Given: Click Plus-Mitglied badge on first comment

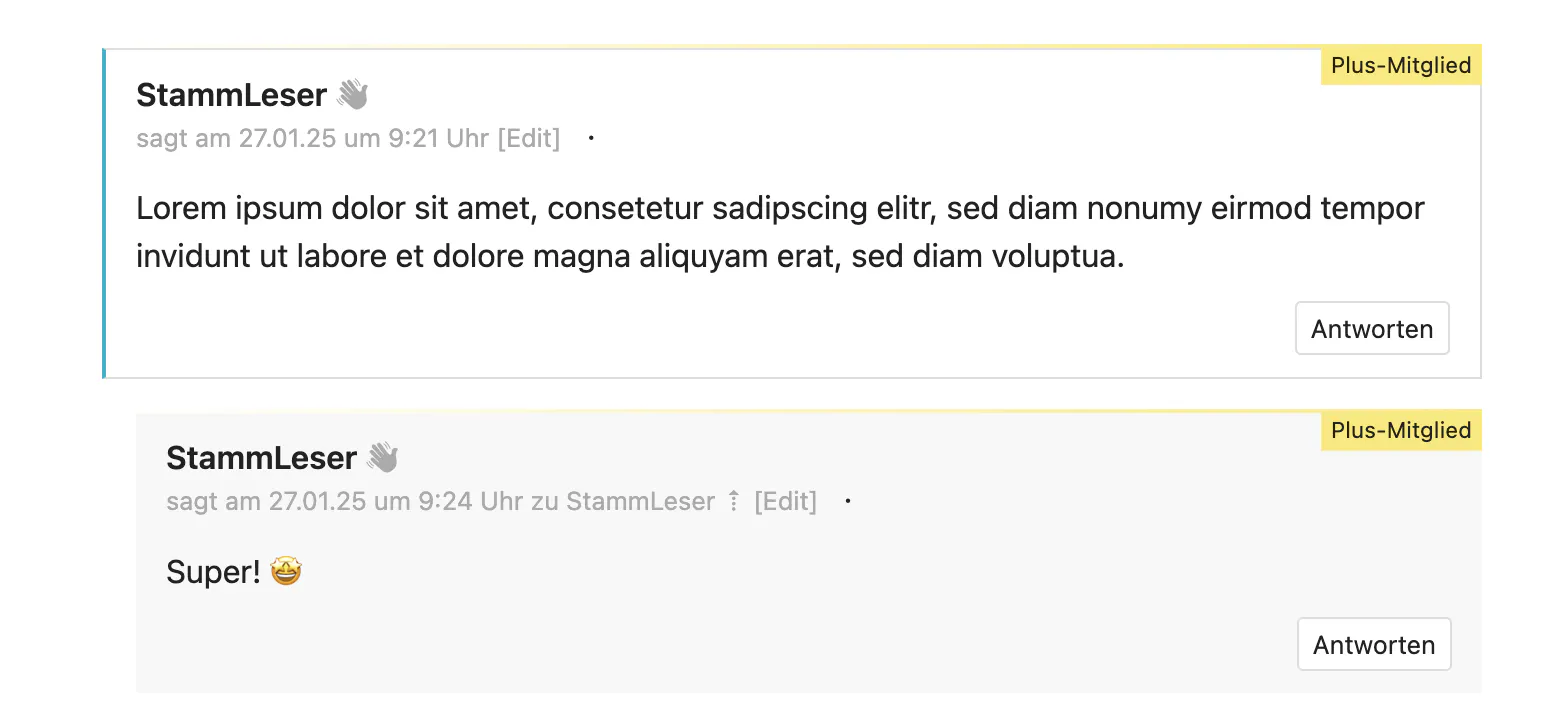Looking at the screenshot, I should click(1400, 66).
